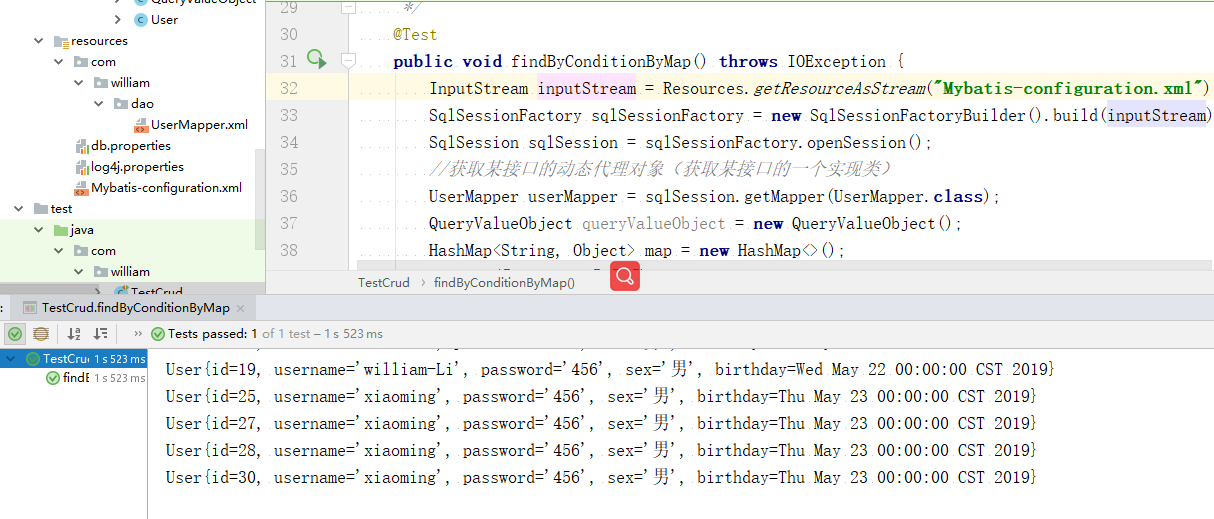Select the dao folder
The height and width of the screenshot is (519, 1214).
pyautogui.click(x=142, y=104)
